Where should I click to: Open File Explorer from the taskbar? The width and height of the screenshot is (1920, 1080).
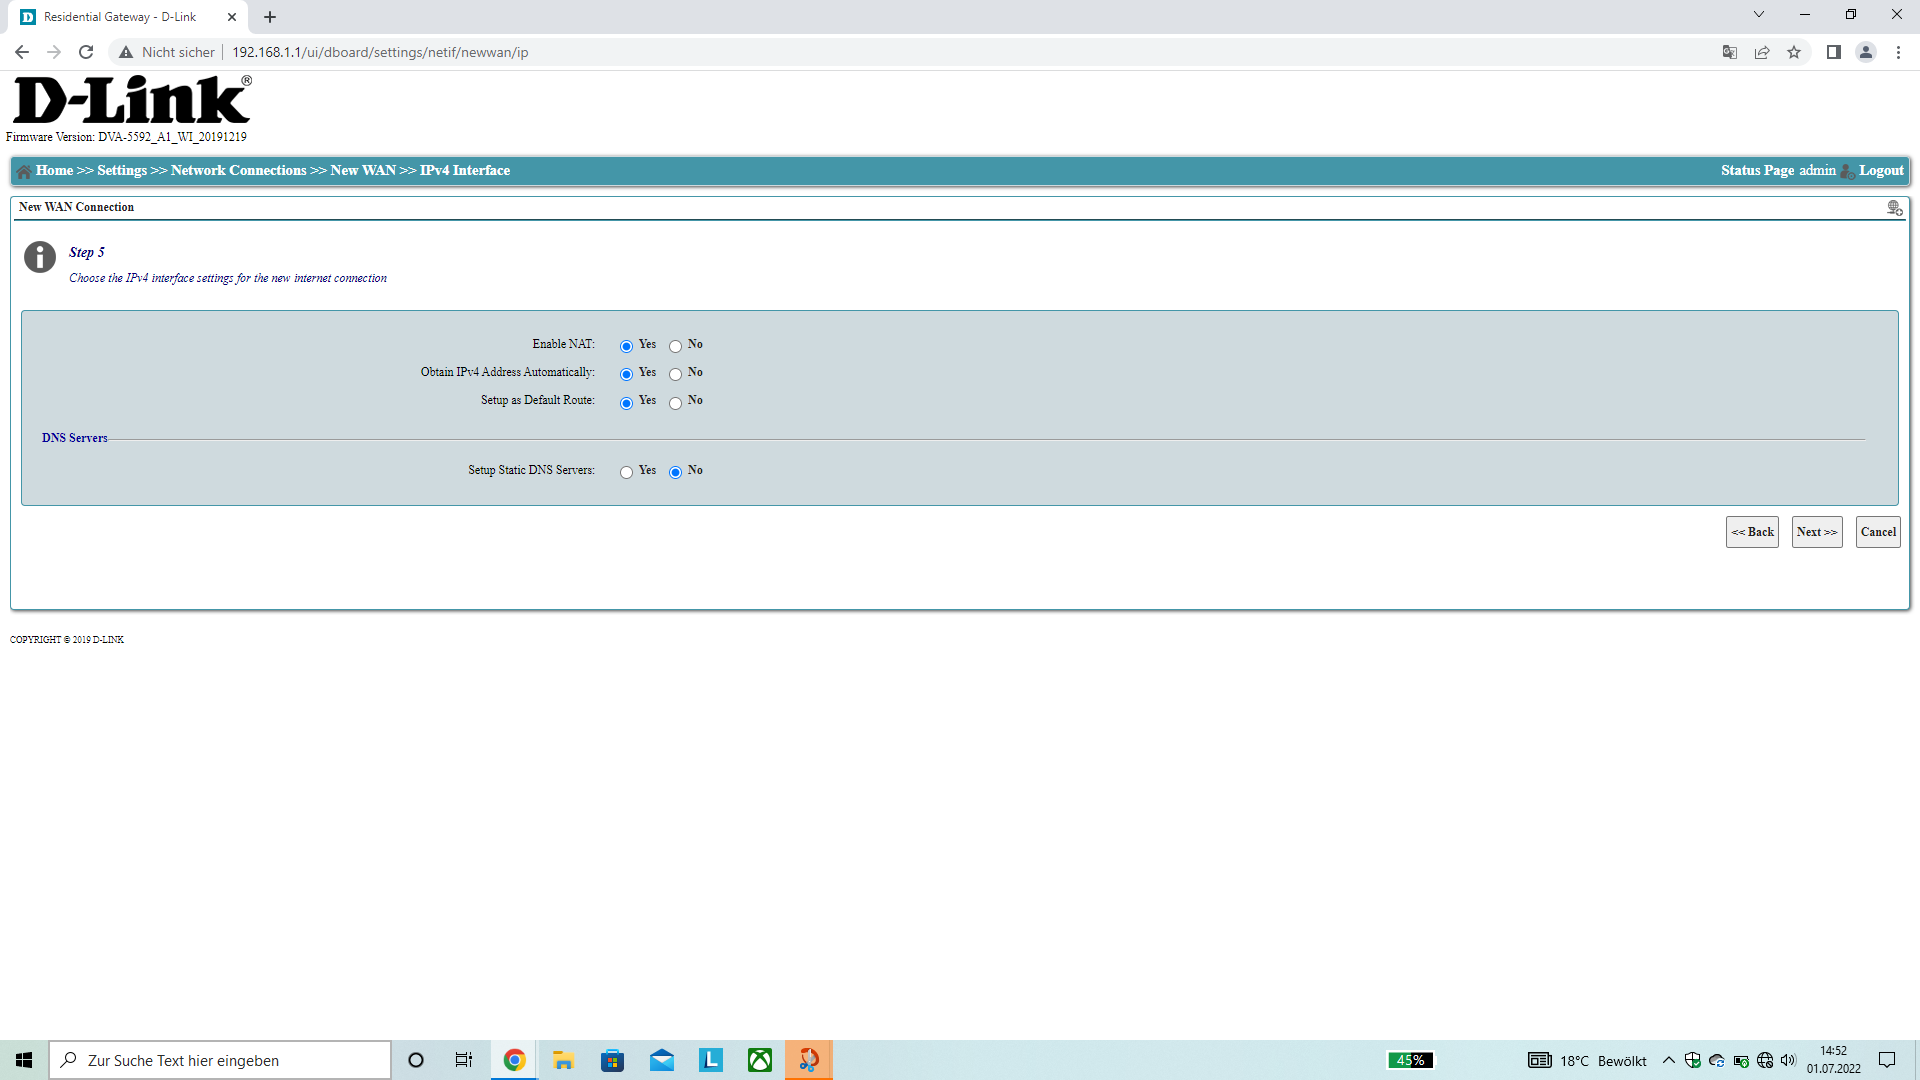[563, 1060]
